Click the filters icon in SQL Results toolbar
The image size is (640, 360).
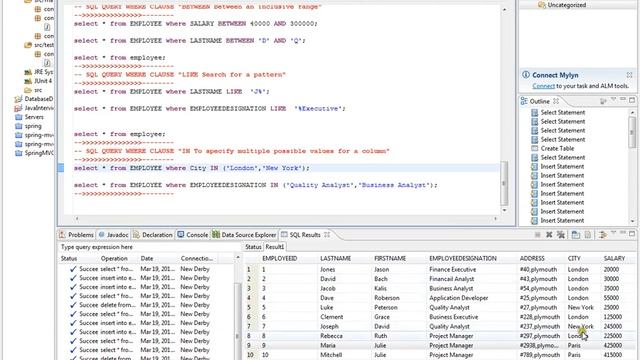click(x=602, y=235)
